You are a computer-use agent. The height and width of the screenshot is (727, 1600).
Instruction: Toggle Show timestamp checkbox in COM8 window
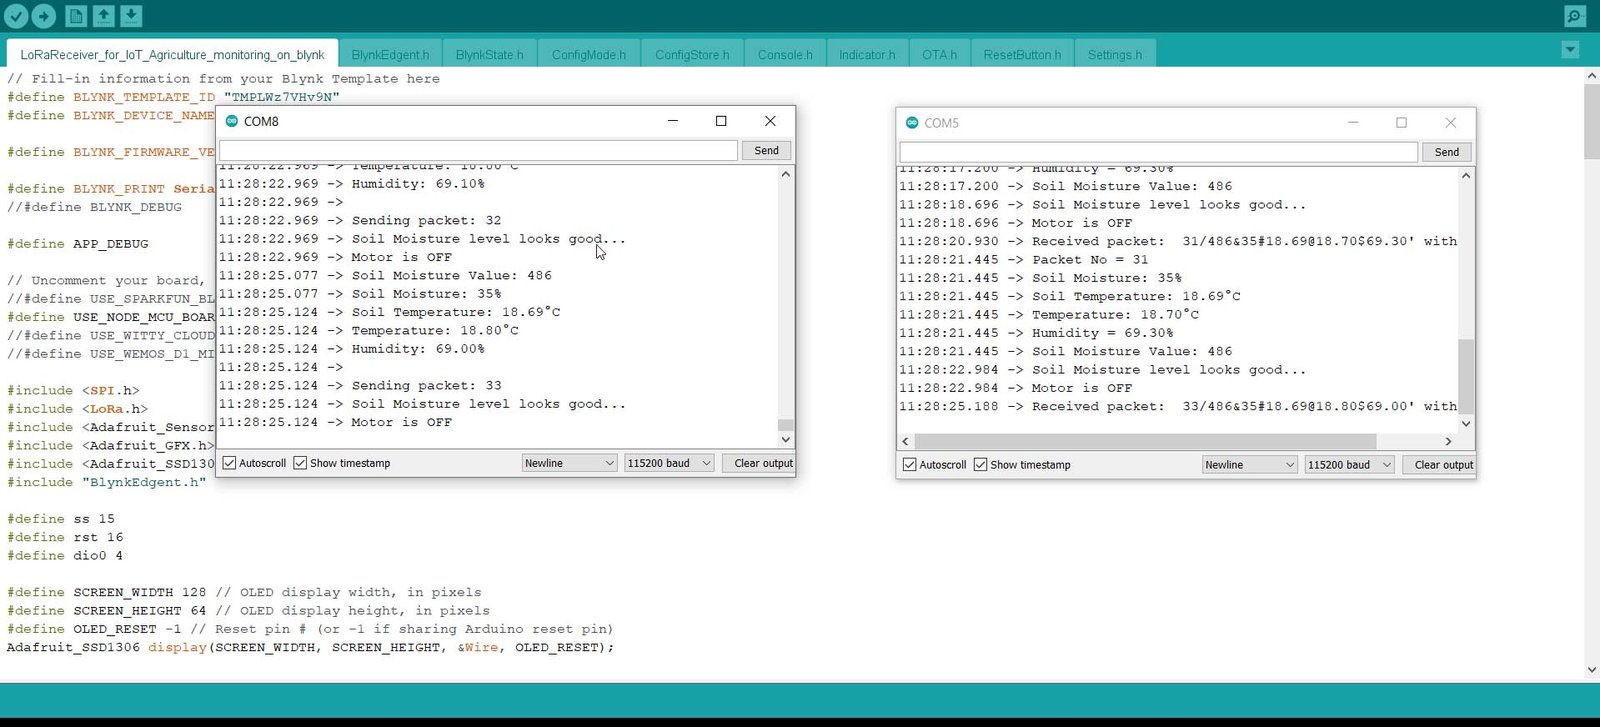click(300, 463)
